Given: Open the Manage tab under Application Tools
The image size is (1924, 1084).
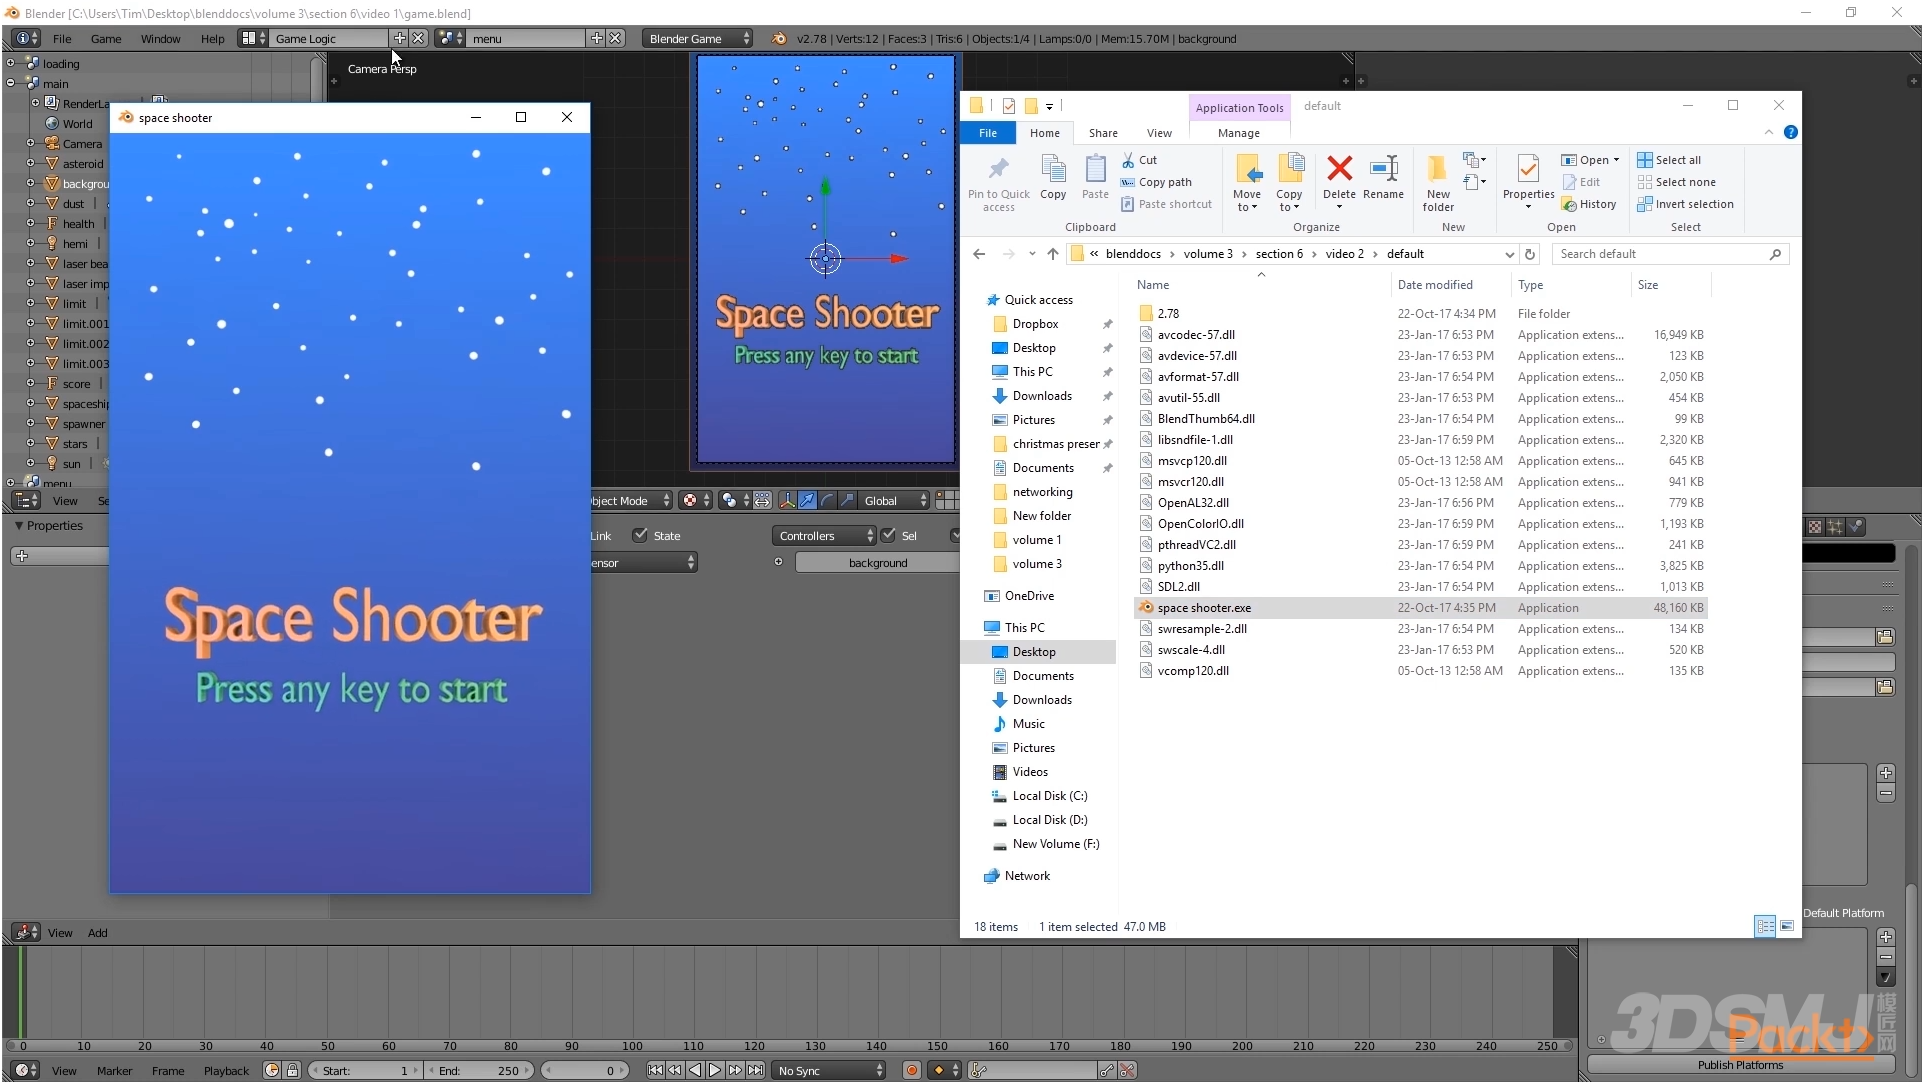Looking at the screenshot, I should pyautogui.click(x=1238, y=133).
